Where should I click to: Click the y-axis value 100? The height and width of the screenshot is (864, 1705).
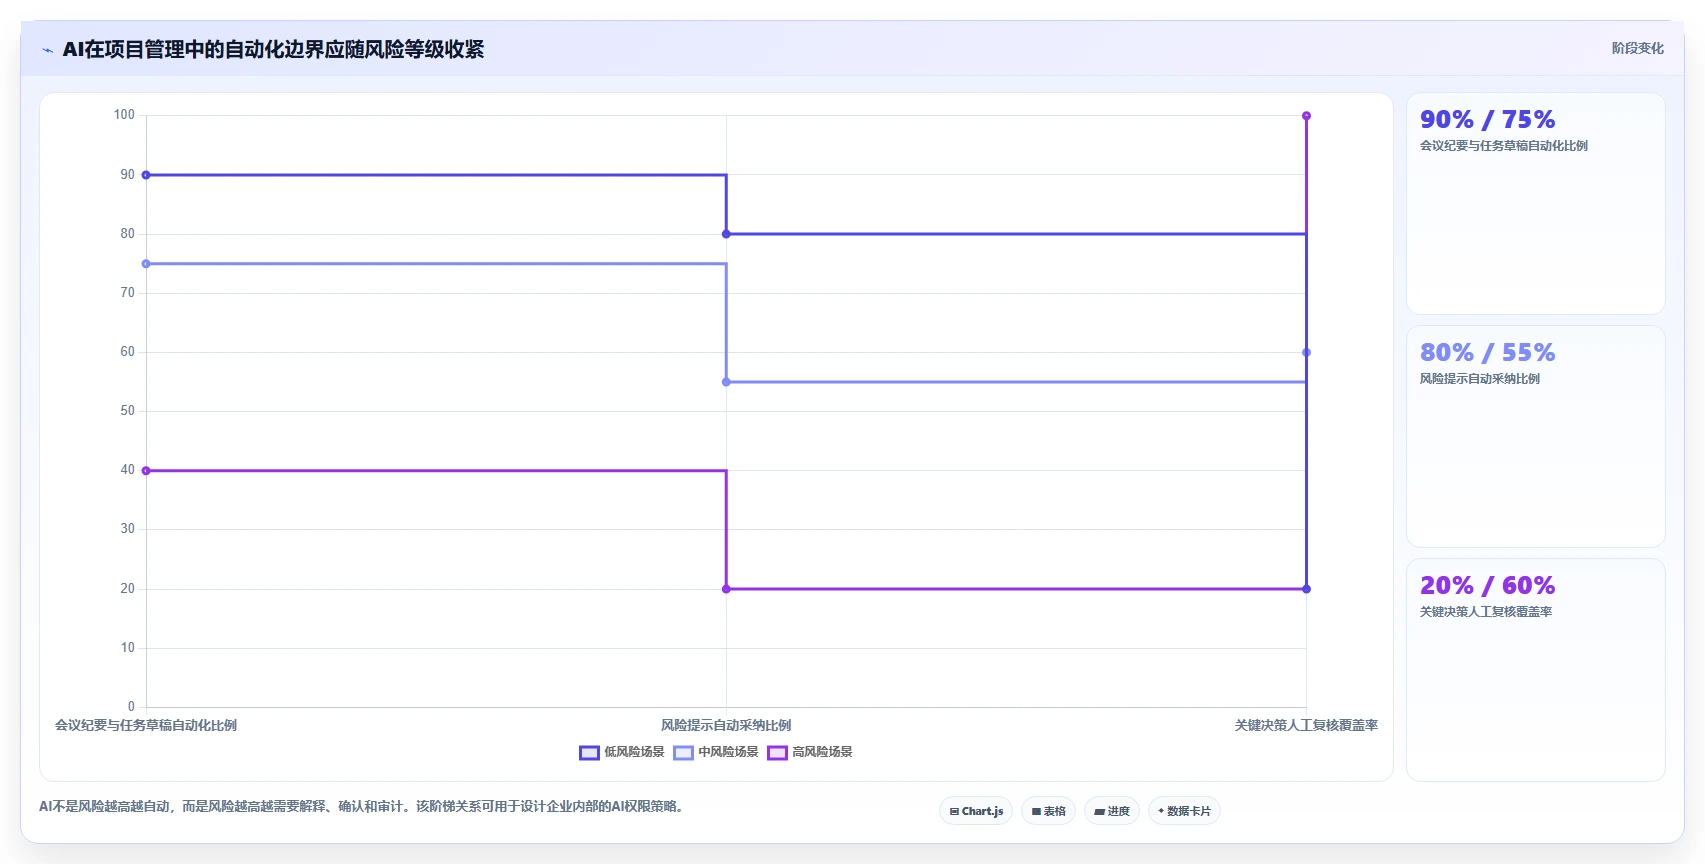[124, 115]
